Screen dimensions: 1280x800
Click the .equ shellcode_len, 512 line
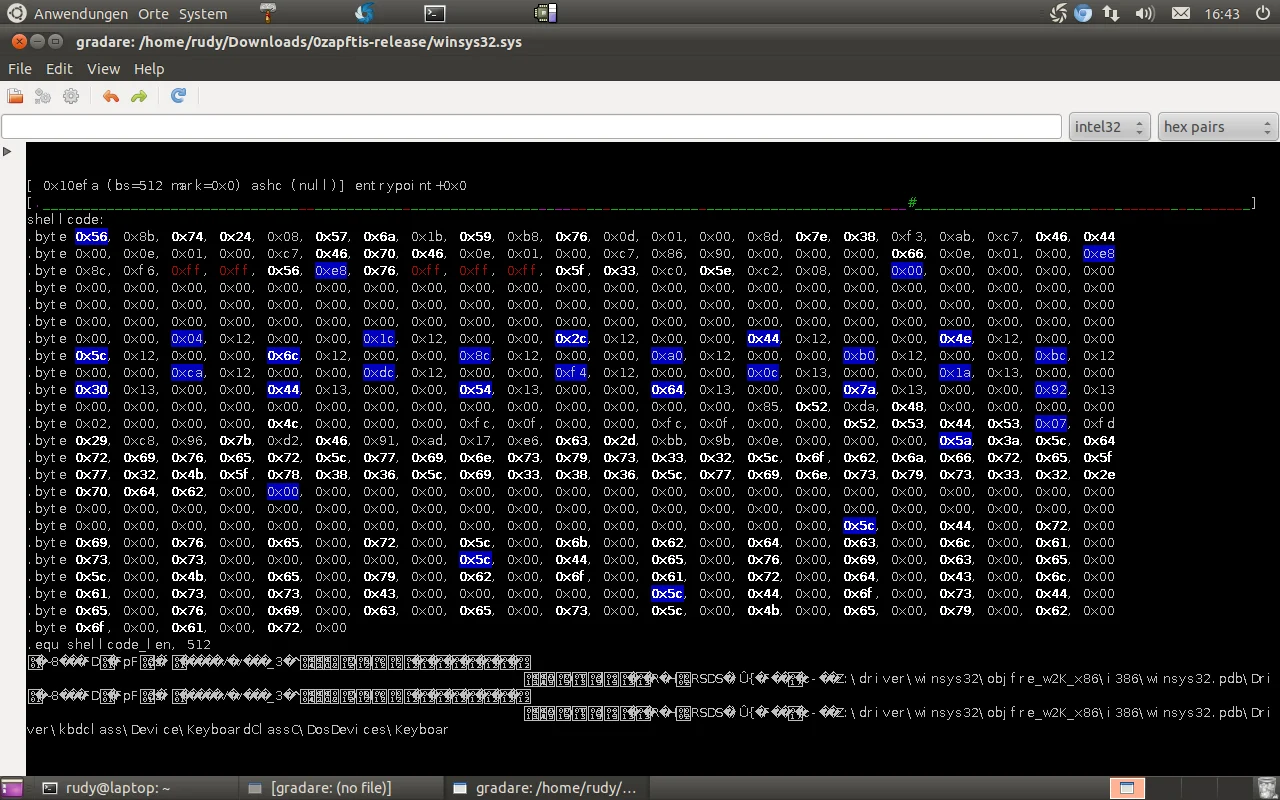119,645
